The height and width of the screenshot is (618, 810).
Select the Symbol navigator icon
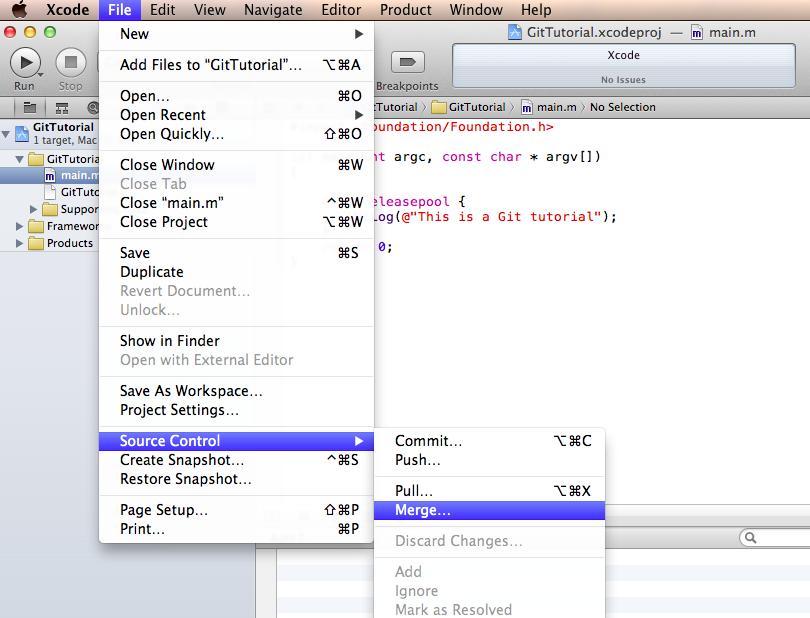point(62,107)
